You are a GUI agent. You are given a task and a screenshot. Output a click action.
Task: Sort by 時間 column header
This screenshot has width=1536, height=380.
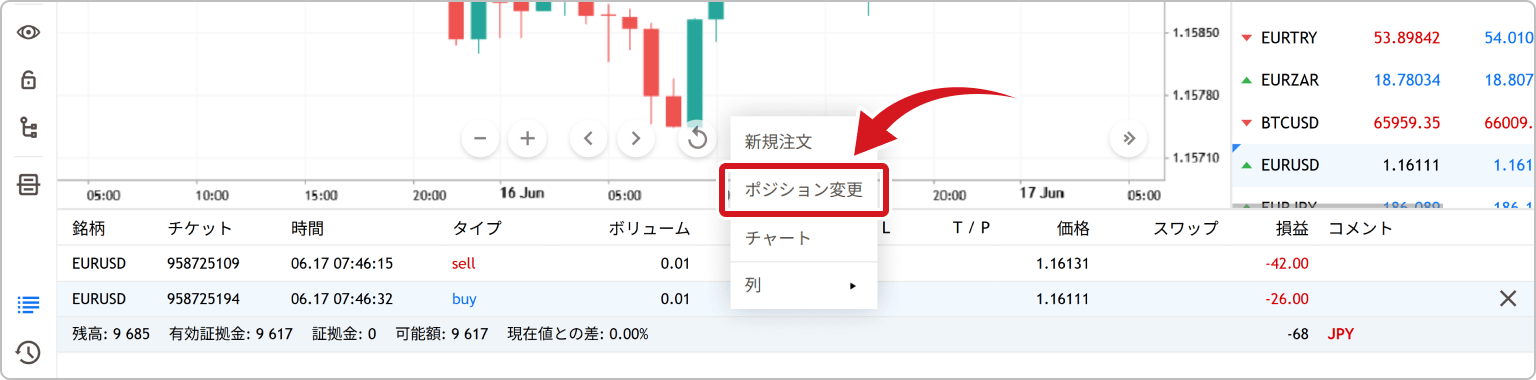coord(307,228)
